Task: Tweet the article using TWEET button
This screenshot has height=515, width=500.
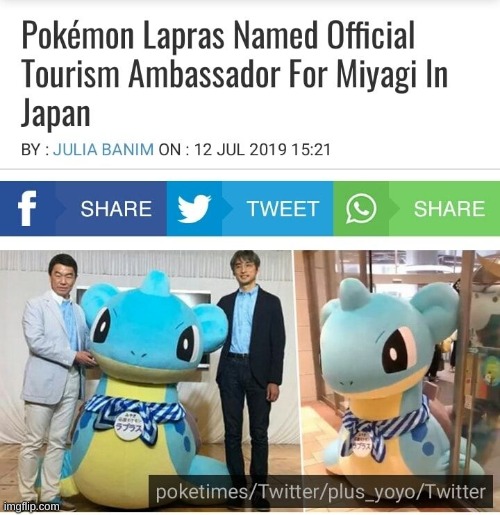Action: pyautogui.click(x=250, y=209)
